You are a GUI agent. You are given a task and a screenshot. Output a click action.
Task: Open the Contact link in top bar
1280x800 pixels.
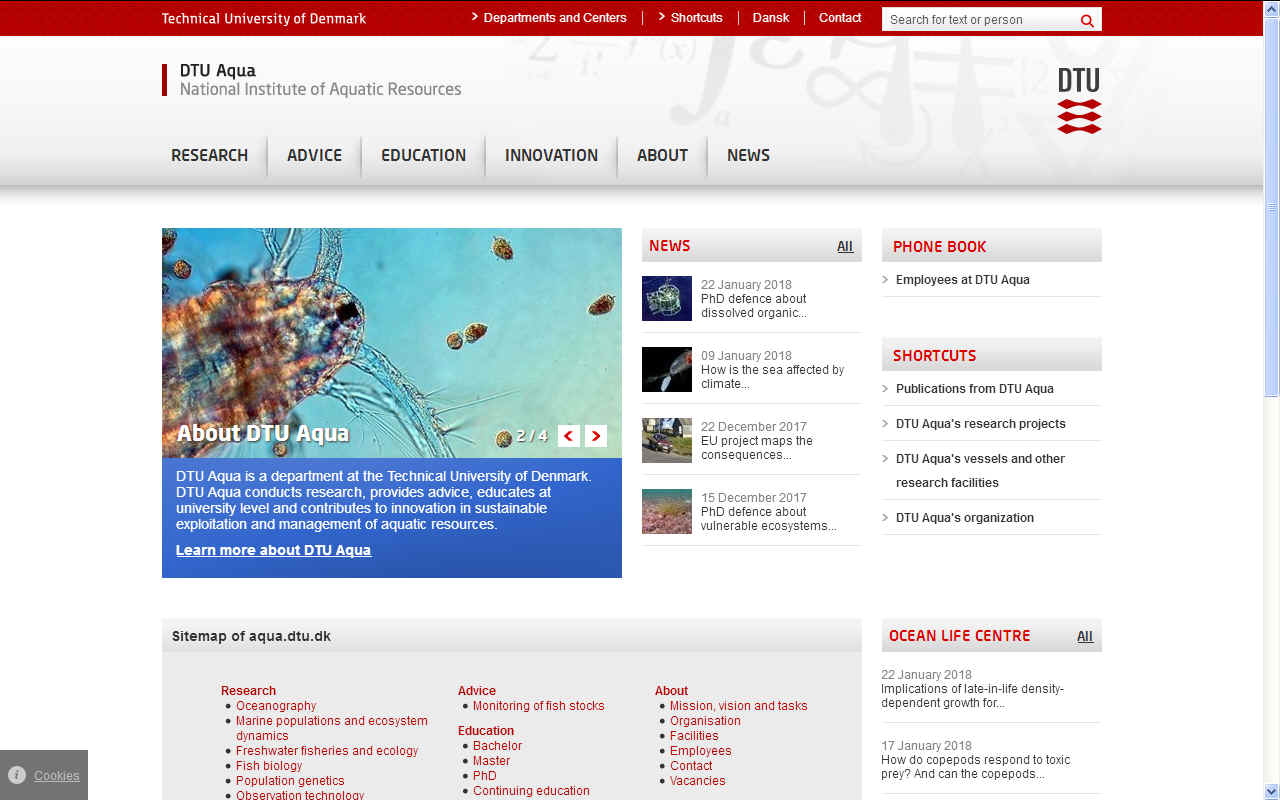(x=840, y=18)
